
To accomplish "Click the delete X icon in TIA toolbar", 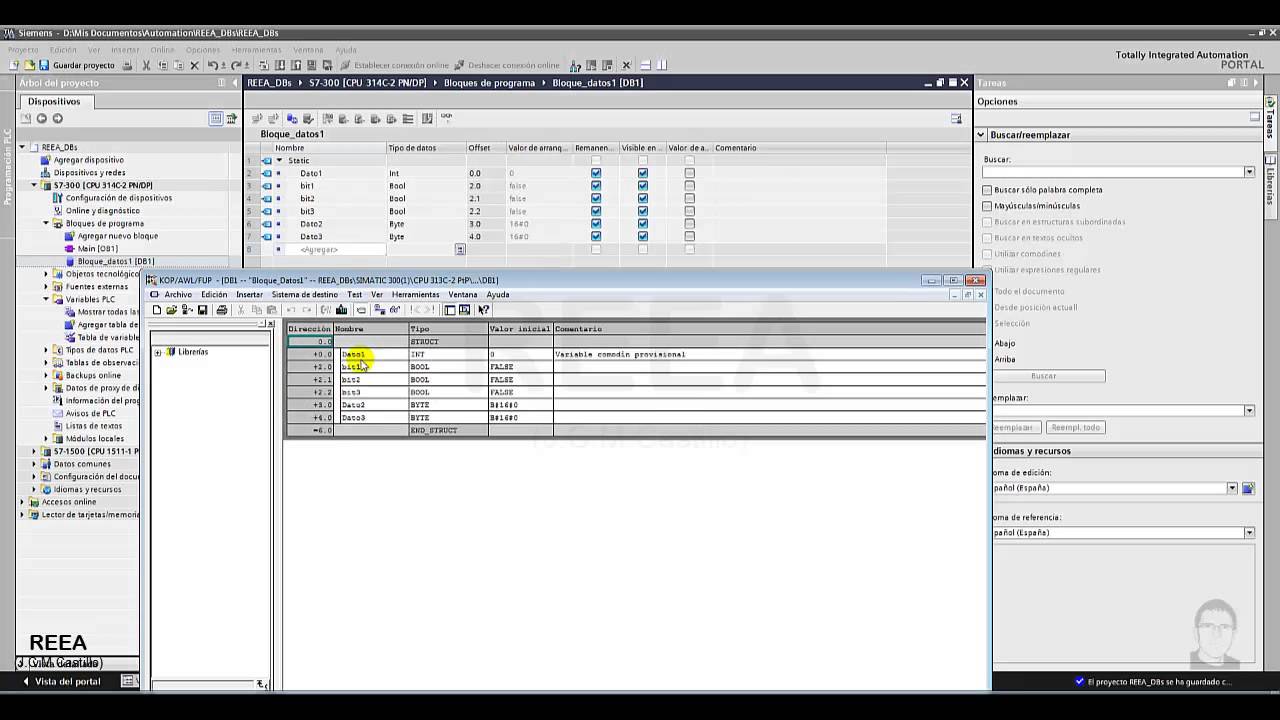I will [x=194, y=65].
